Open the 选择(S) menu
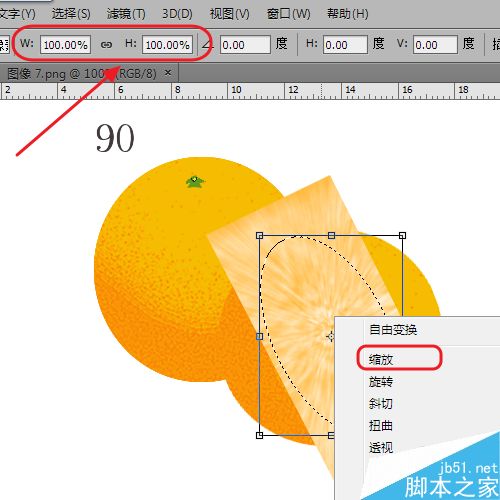 coord(71,14)
